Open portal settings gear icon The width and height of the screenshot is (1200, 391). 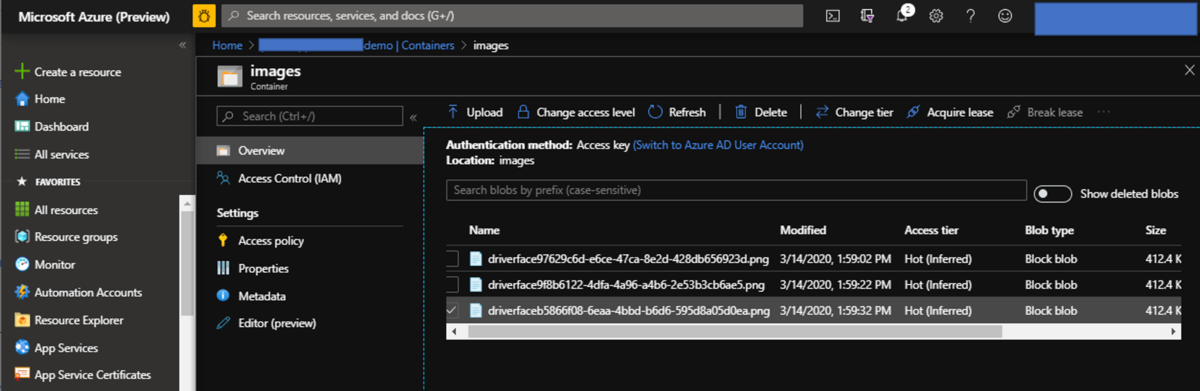936,16
